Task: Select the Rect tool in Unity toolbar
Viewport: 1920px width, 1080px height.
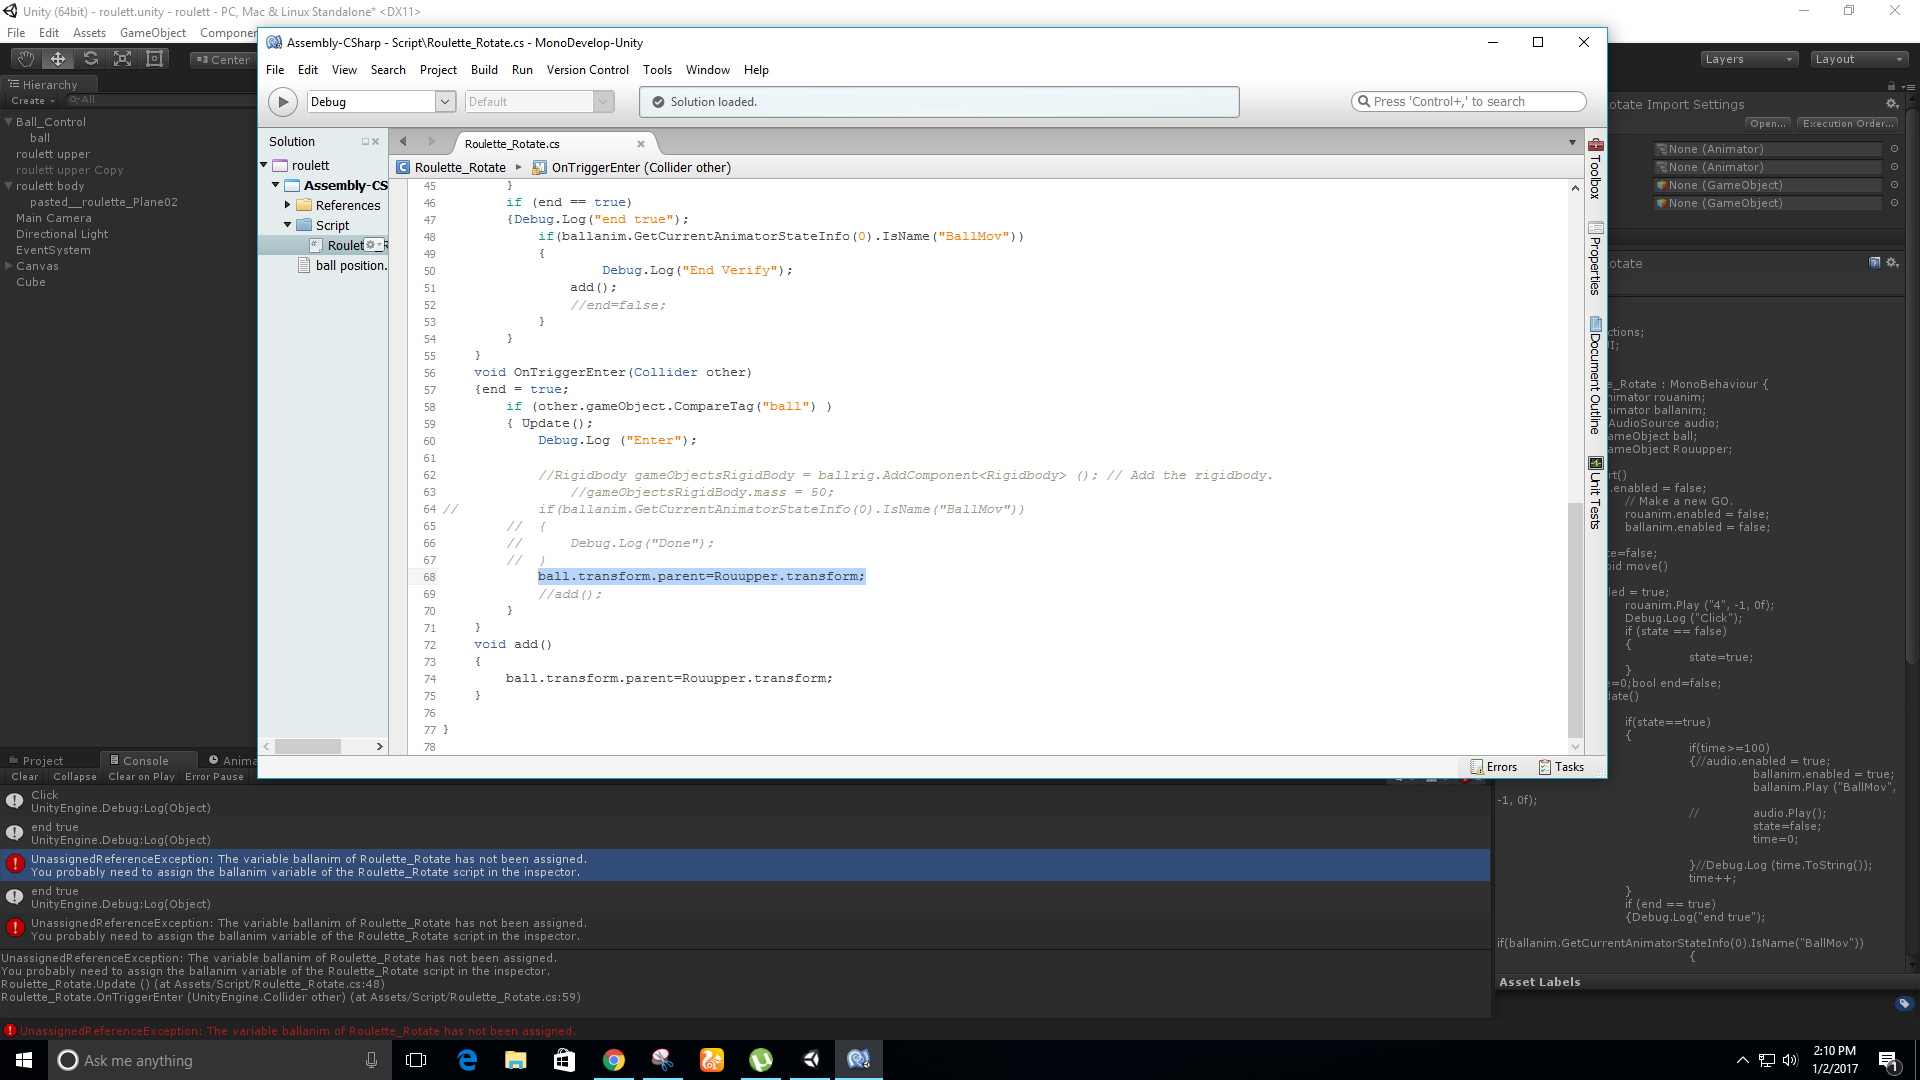Action: click(x=154, y=59)
